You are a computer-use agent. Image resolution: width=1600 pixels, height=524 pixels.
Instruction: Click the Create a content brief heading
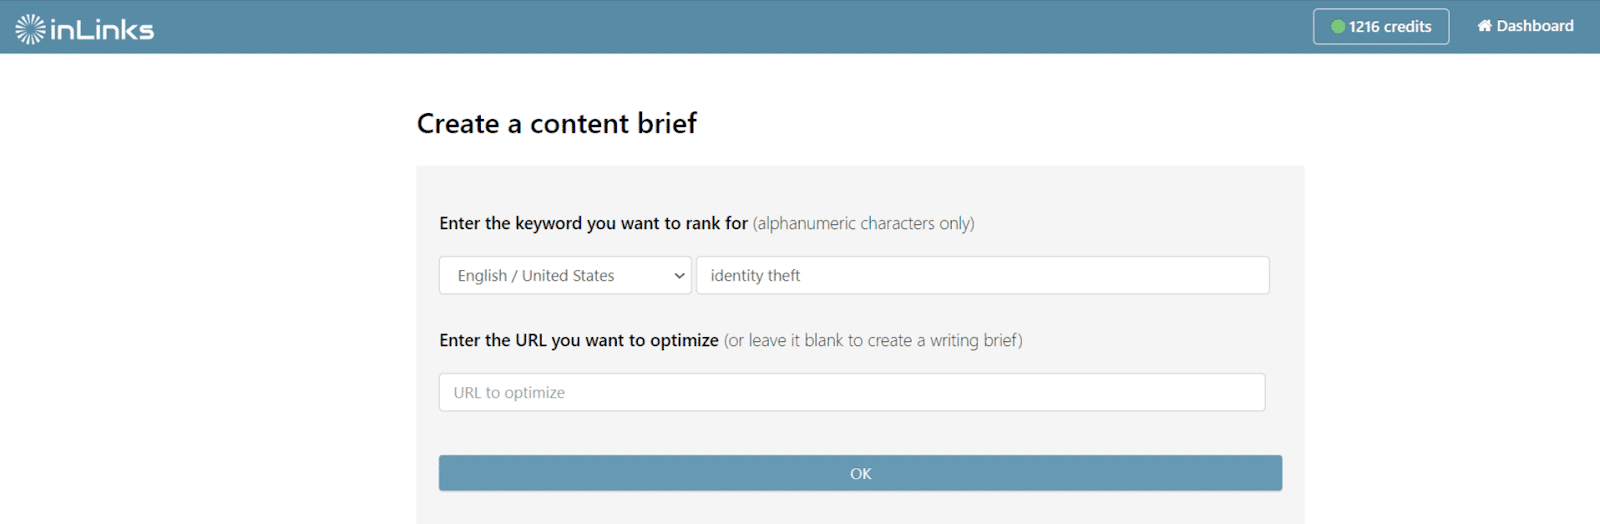557,123
